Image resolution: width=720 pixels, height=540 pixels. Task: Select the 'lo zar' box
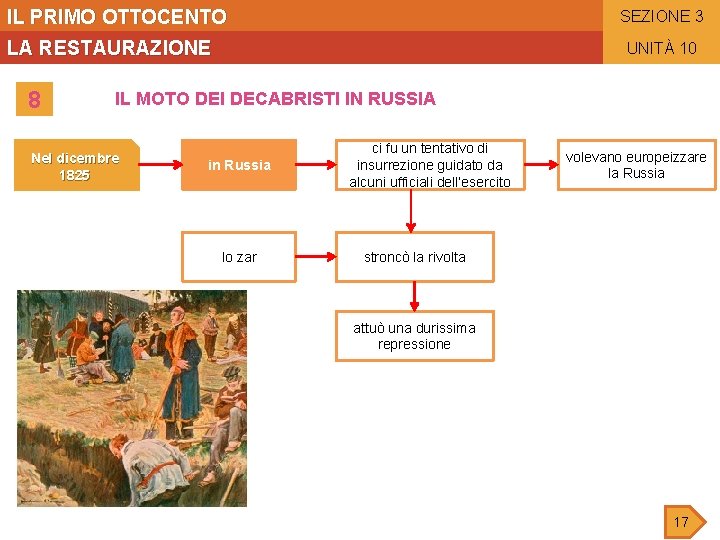[239, 257]
